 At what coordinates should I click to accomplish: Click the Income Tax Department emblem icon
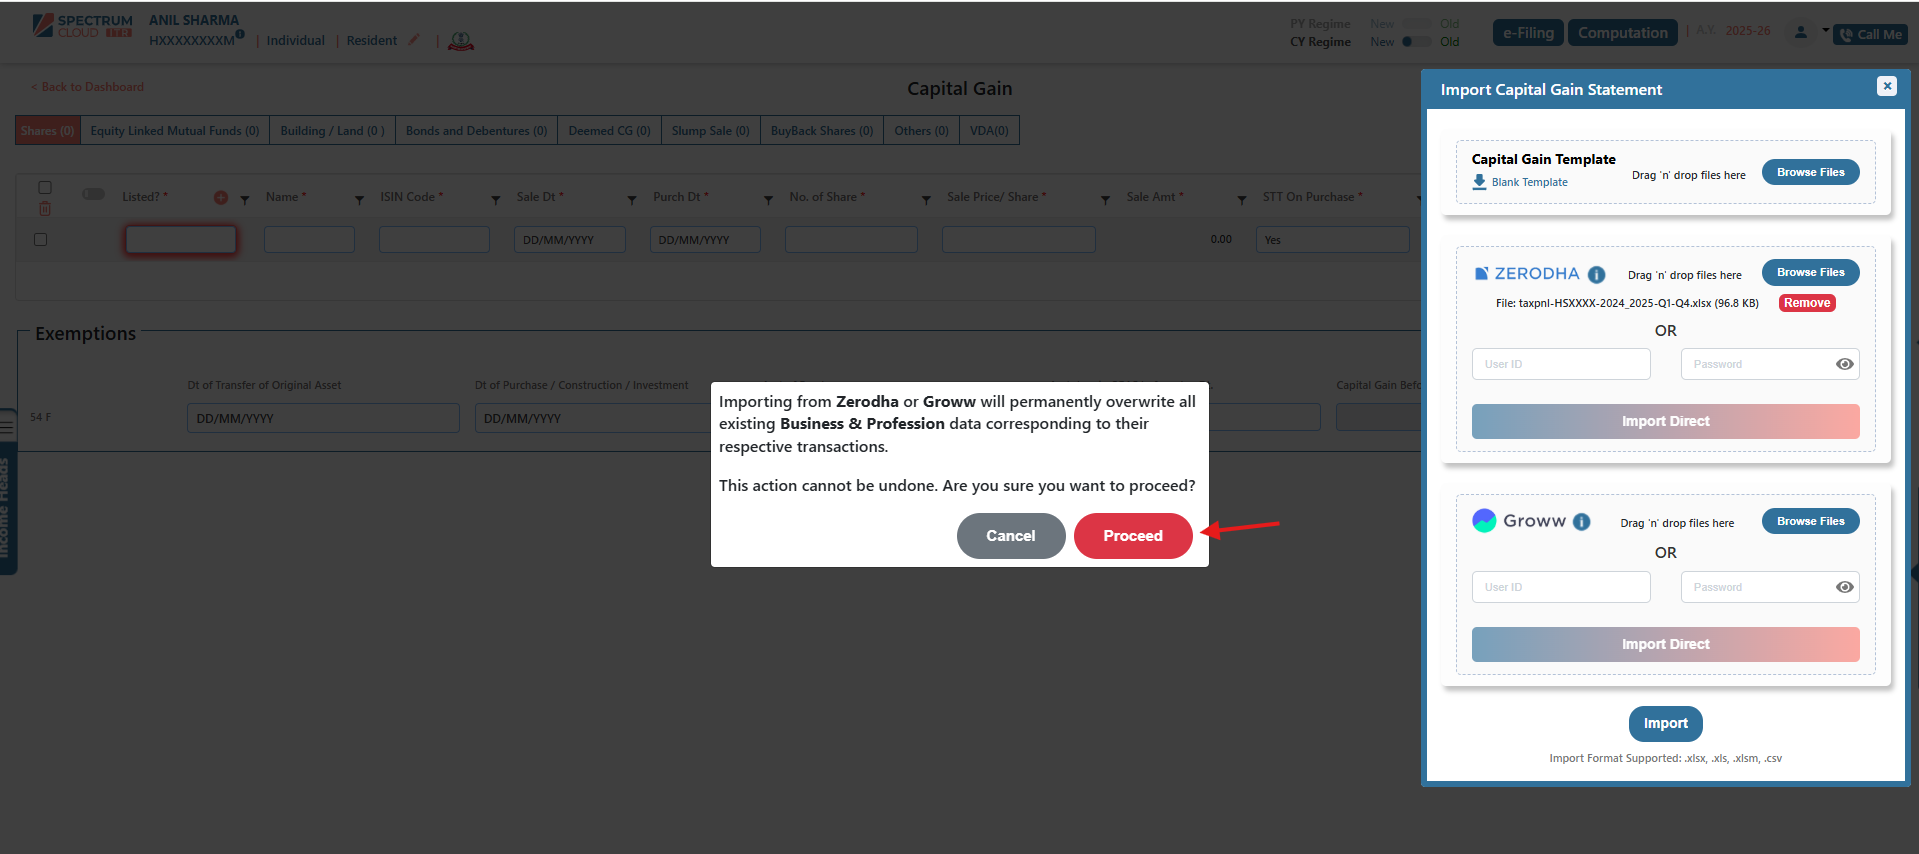coord(461,41)
